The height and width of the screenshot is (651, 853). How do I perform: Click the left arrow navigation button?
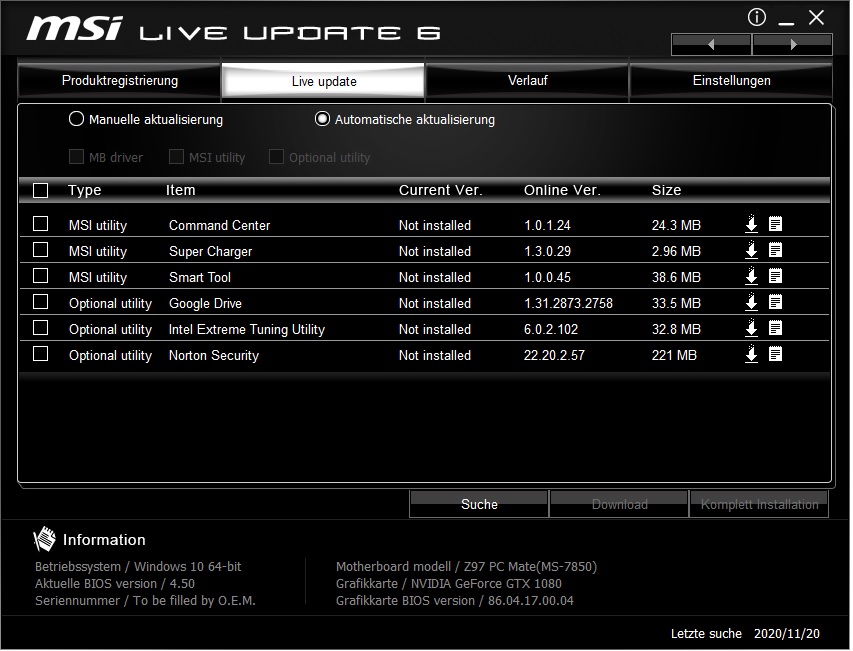pyautogui.click(x=713, y=45)
